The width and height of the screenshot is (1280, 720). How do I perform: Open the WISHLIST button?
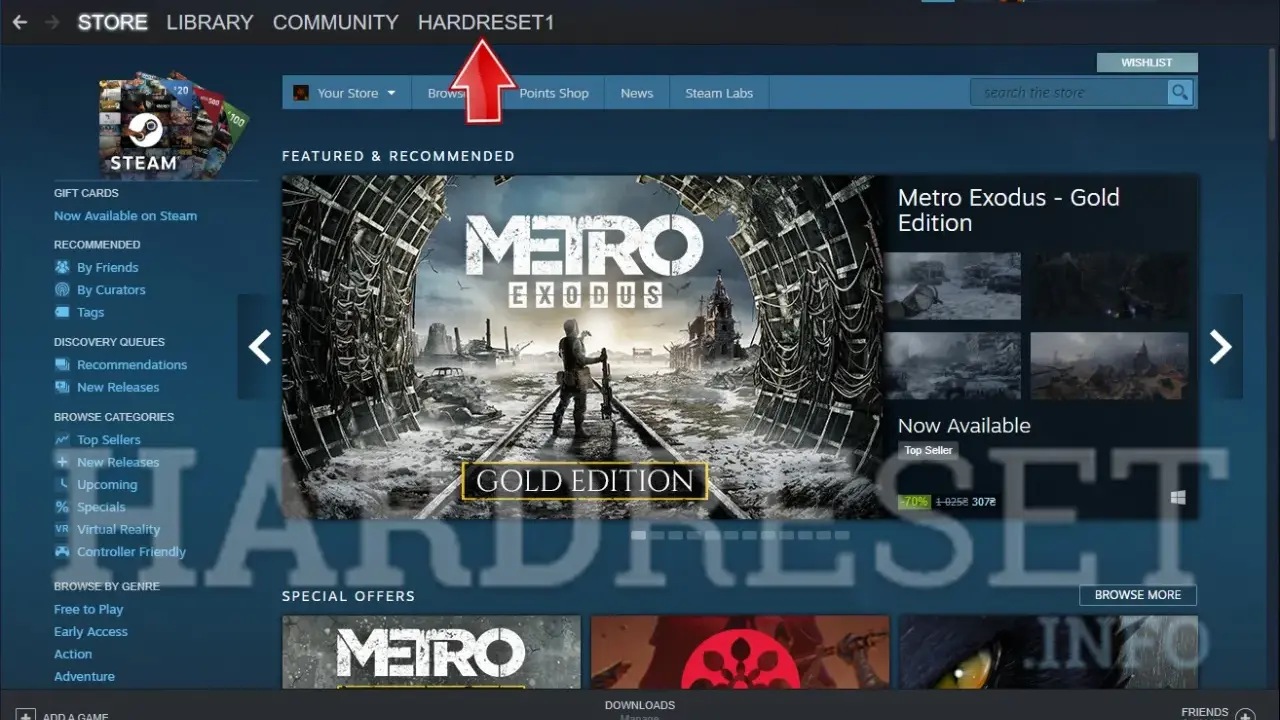[1147, 62]
